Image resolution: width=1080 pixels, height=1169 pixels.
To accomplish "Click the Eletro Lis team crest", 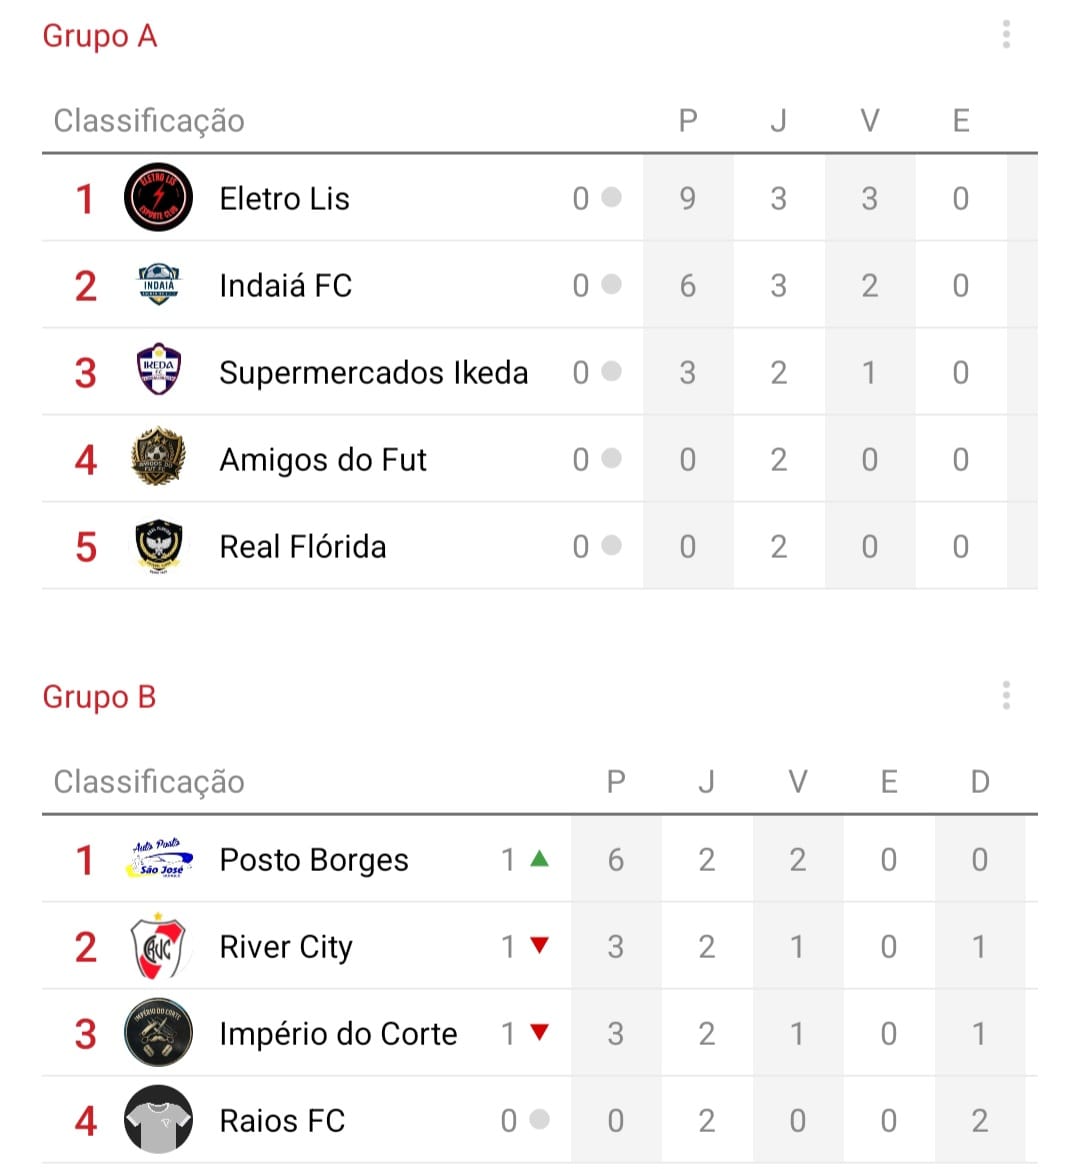I will coord(158,197).
